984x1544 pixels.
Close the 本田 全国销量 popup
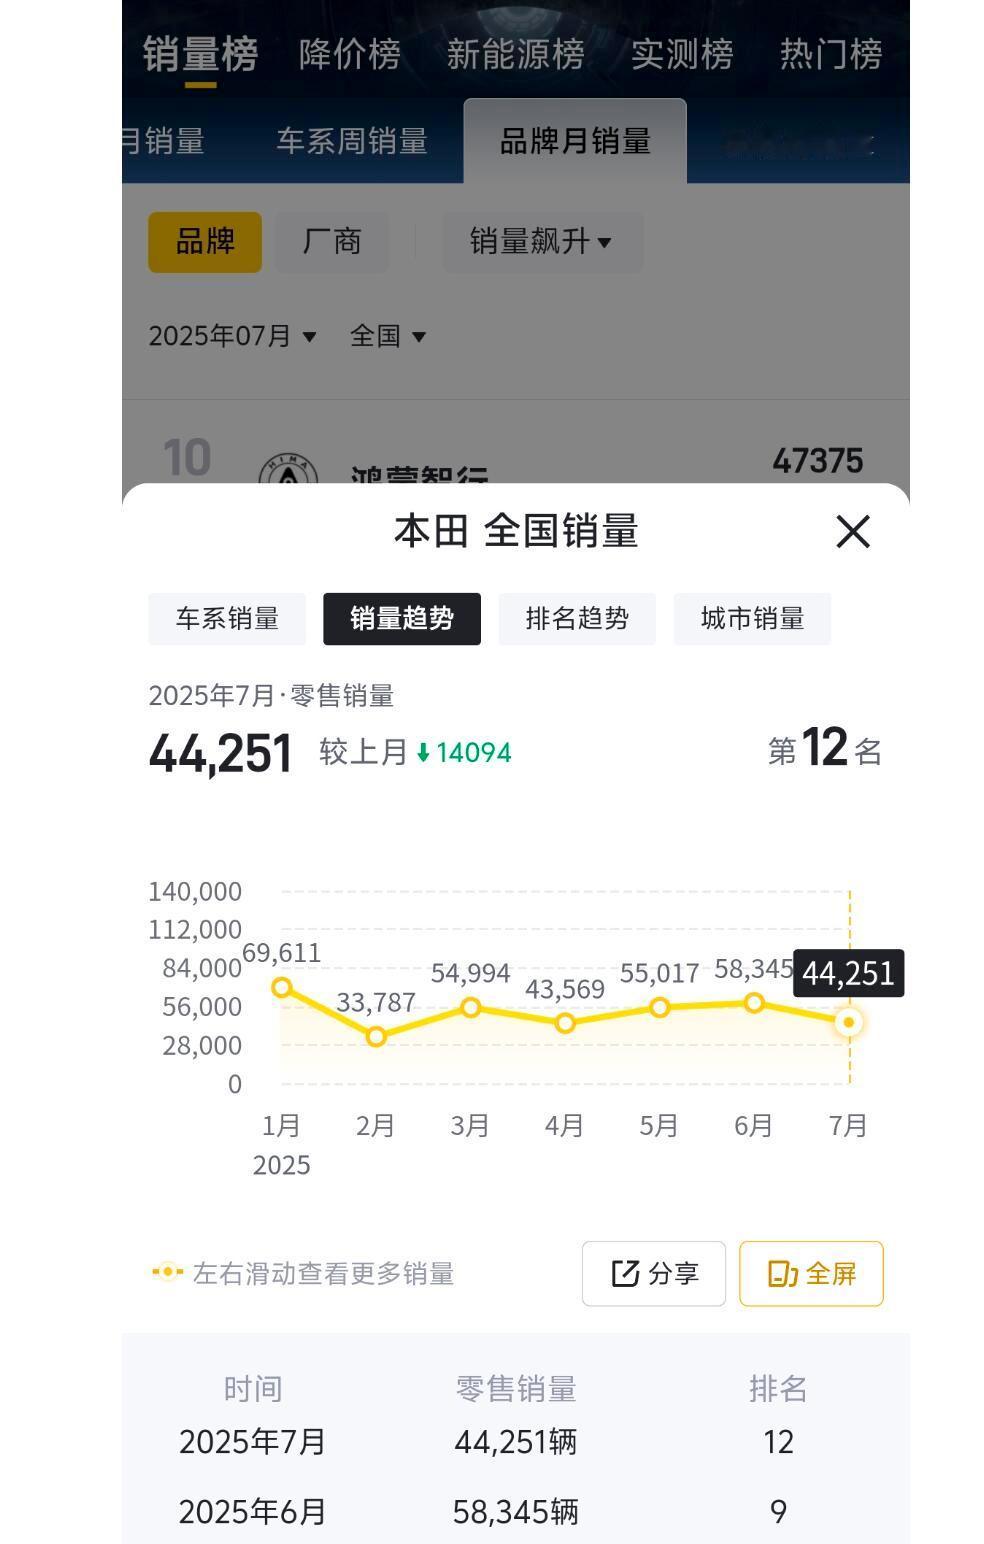(x=853, y=532)
